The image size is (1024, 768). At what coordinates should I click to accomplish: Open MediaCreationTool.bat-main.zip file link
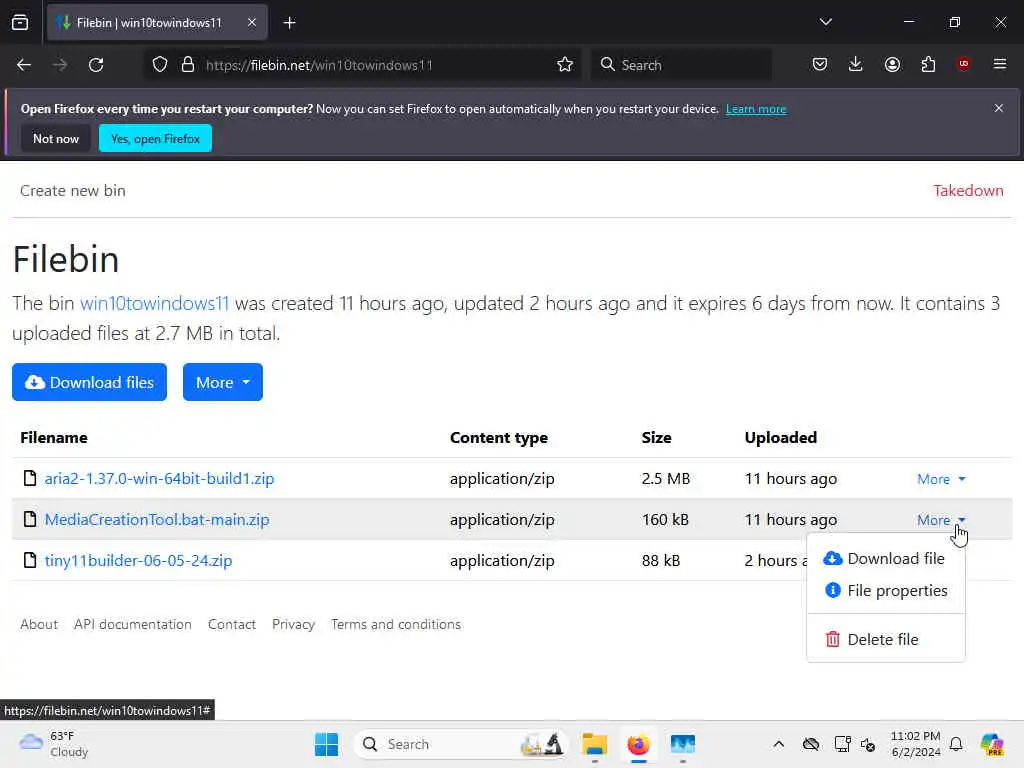click(x=157, y=520)
